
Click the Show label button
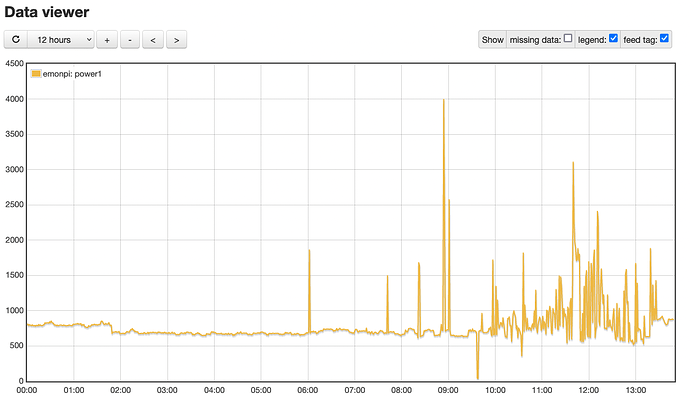pyautogui.click(x=492, y=40)
